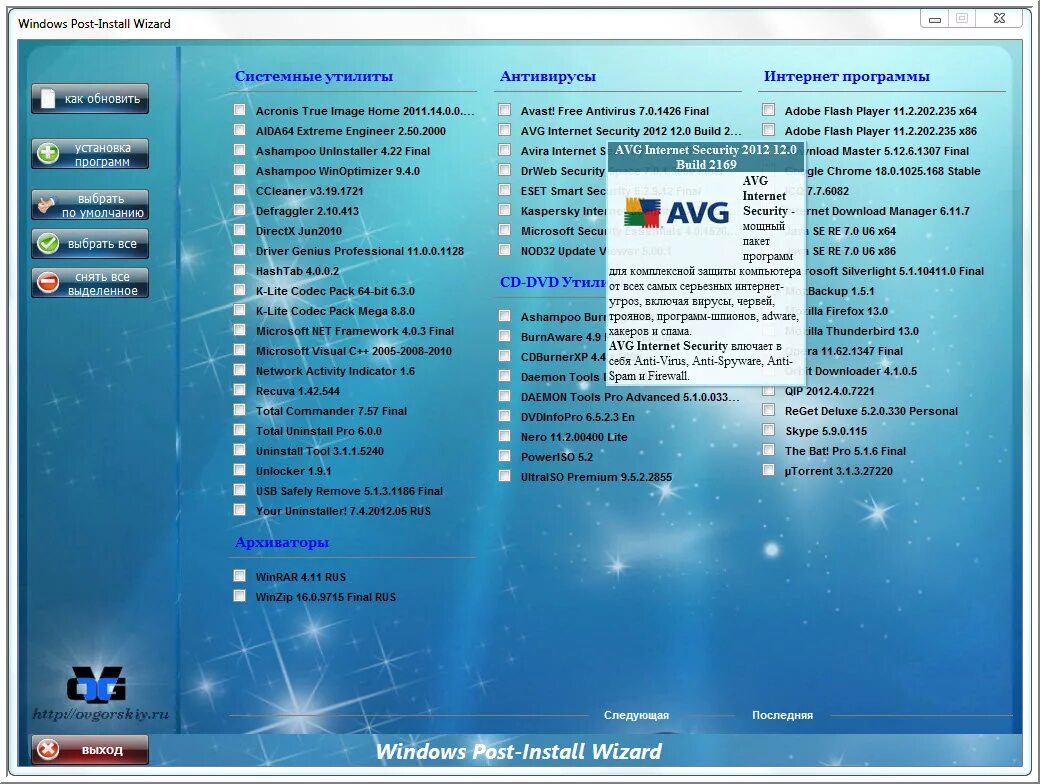This screenshot has height=784, width=1040.
Task: Check K-Lite Codec Pack Mega checkbox
Action: [x=239, y=310]
